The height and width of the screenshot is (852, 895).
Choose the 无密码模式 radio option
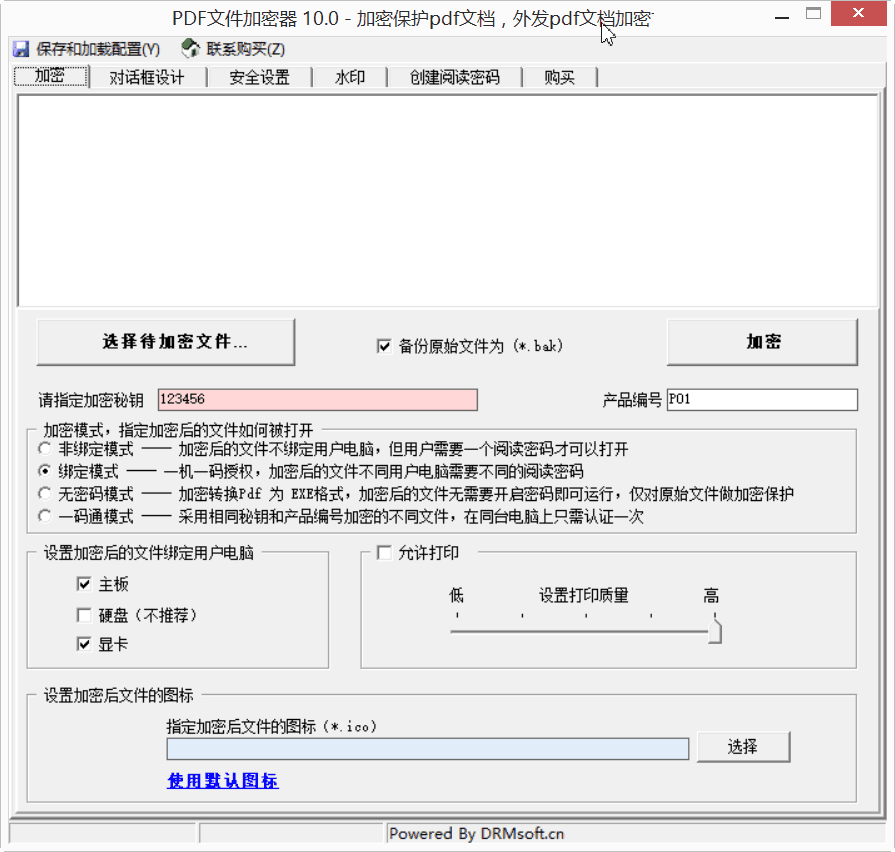[x=44, y=494]
